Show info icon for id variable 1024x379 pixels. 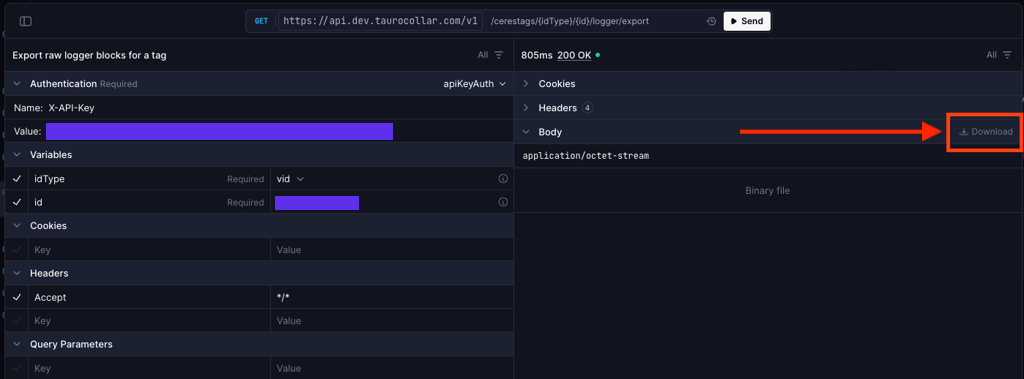click(x=503, y=203)
